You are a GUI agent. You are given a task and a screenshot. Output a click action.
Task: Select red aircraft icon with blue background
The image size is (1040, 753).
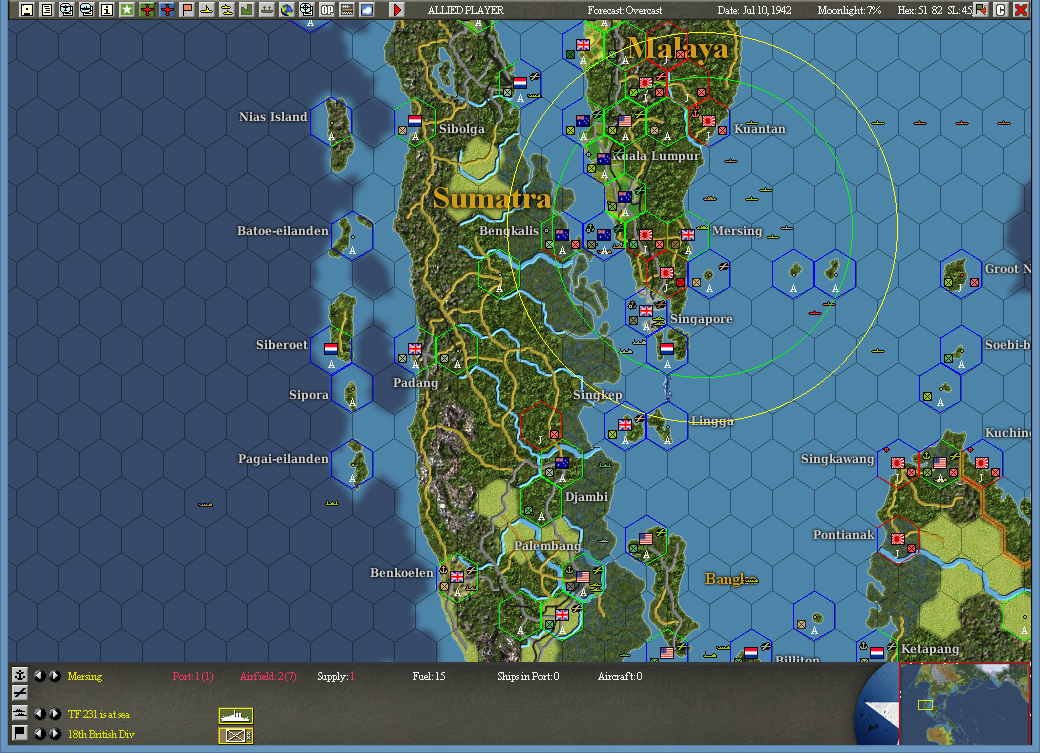[x=166, y=9]
